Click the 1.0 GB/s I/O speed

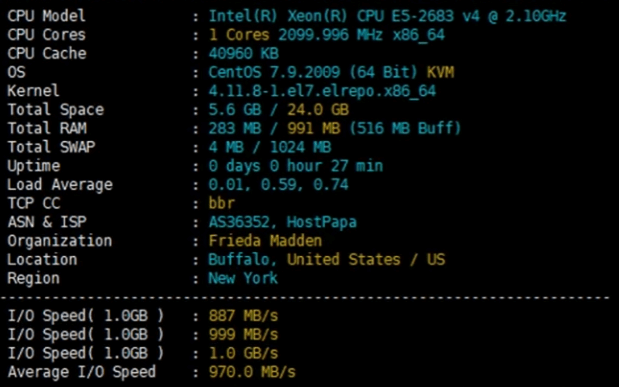click(x=243, y=353)
